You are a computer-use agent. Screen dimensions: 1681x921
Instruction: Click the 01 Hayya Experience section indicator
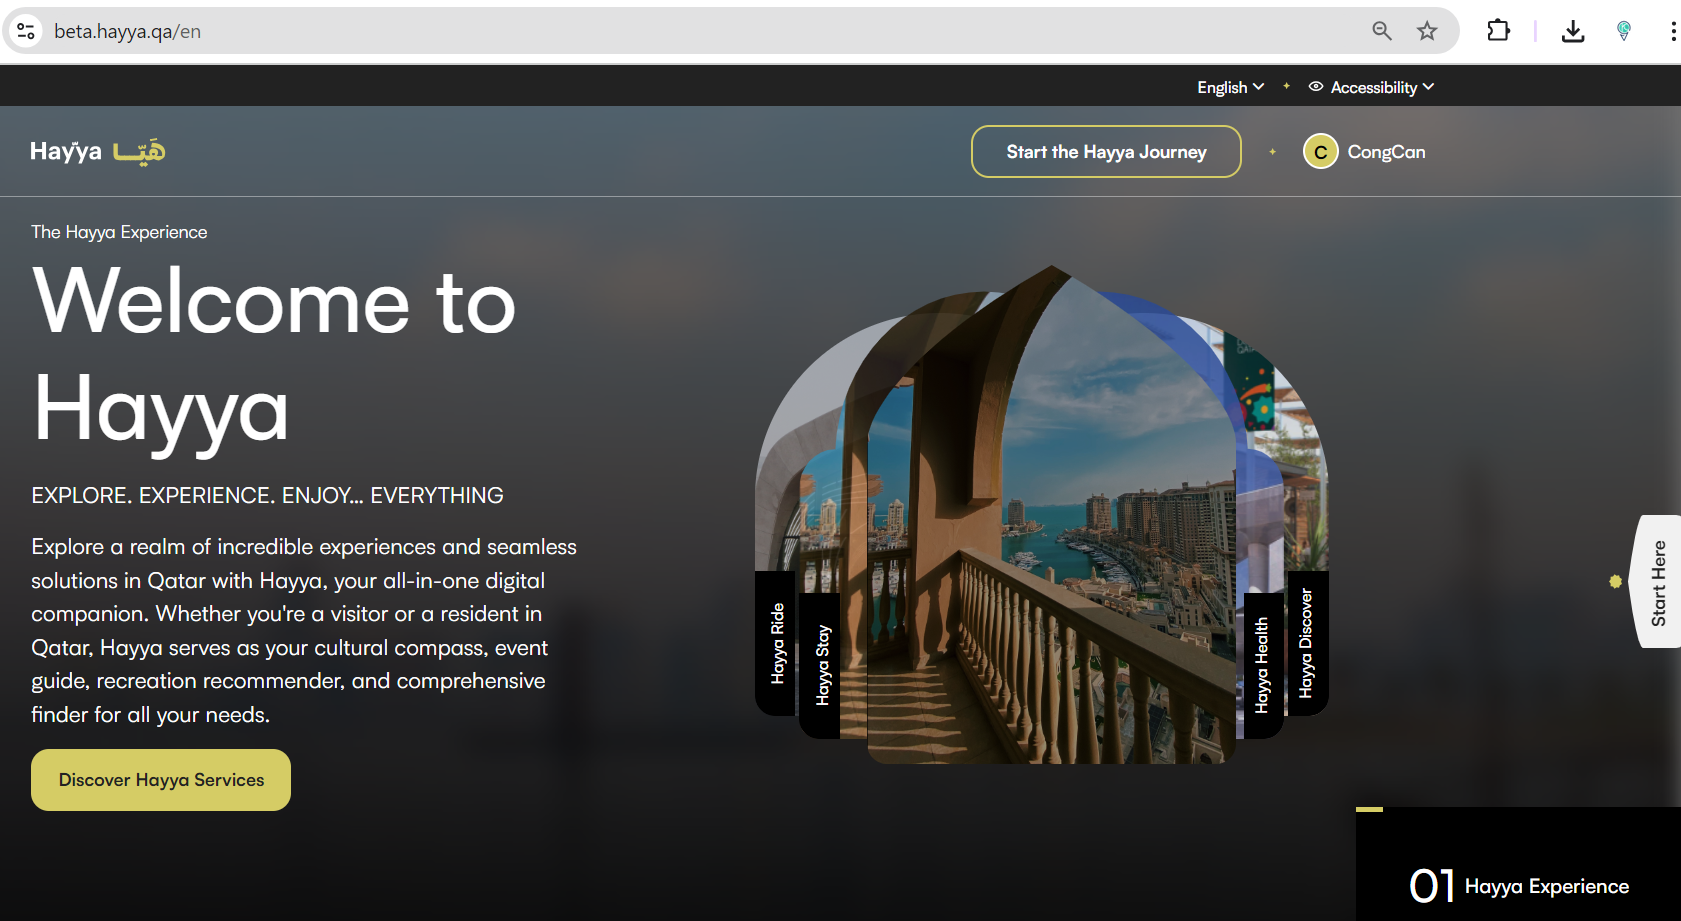coord(1518,885)
